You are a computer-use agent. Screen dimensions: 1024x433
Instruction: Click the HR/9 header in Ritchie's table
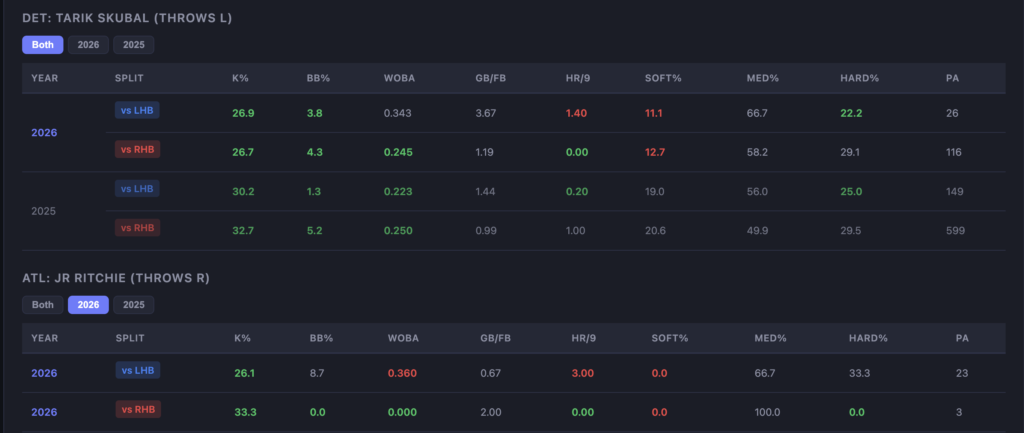[x=580, y=338]
